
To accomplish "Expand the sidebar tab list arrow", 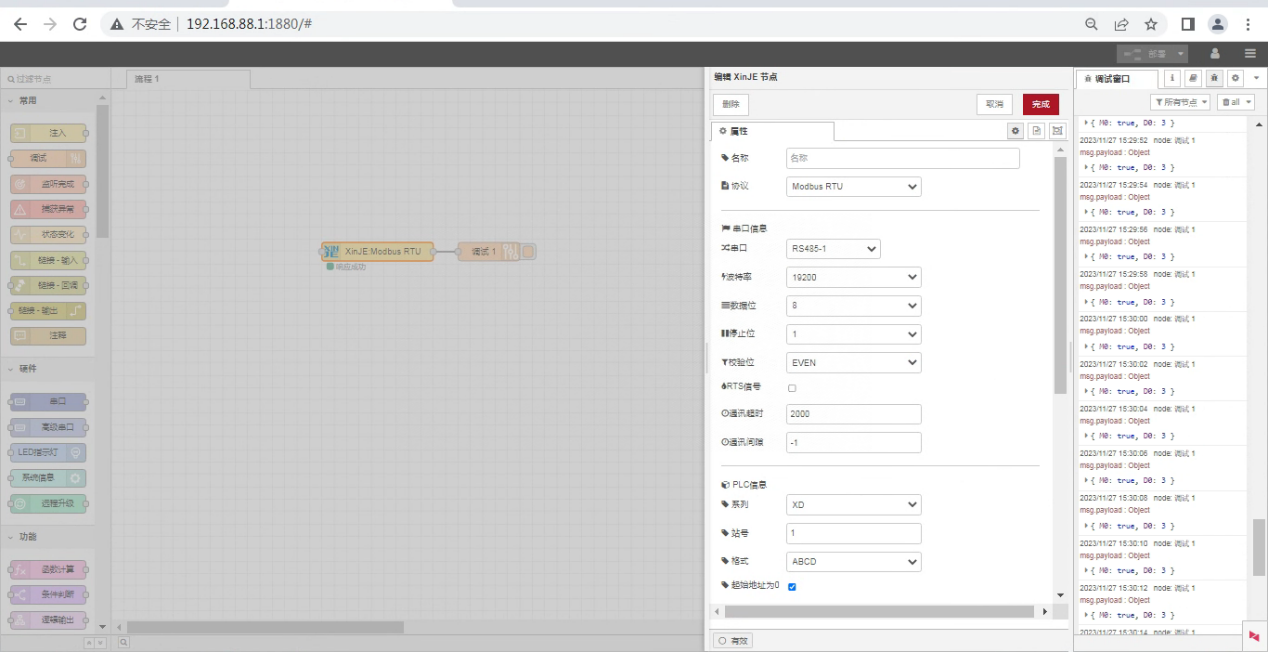I will point(1256,78).
